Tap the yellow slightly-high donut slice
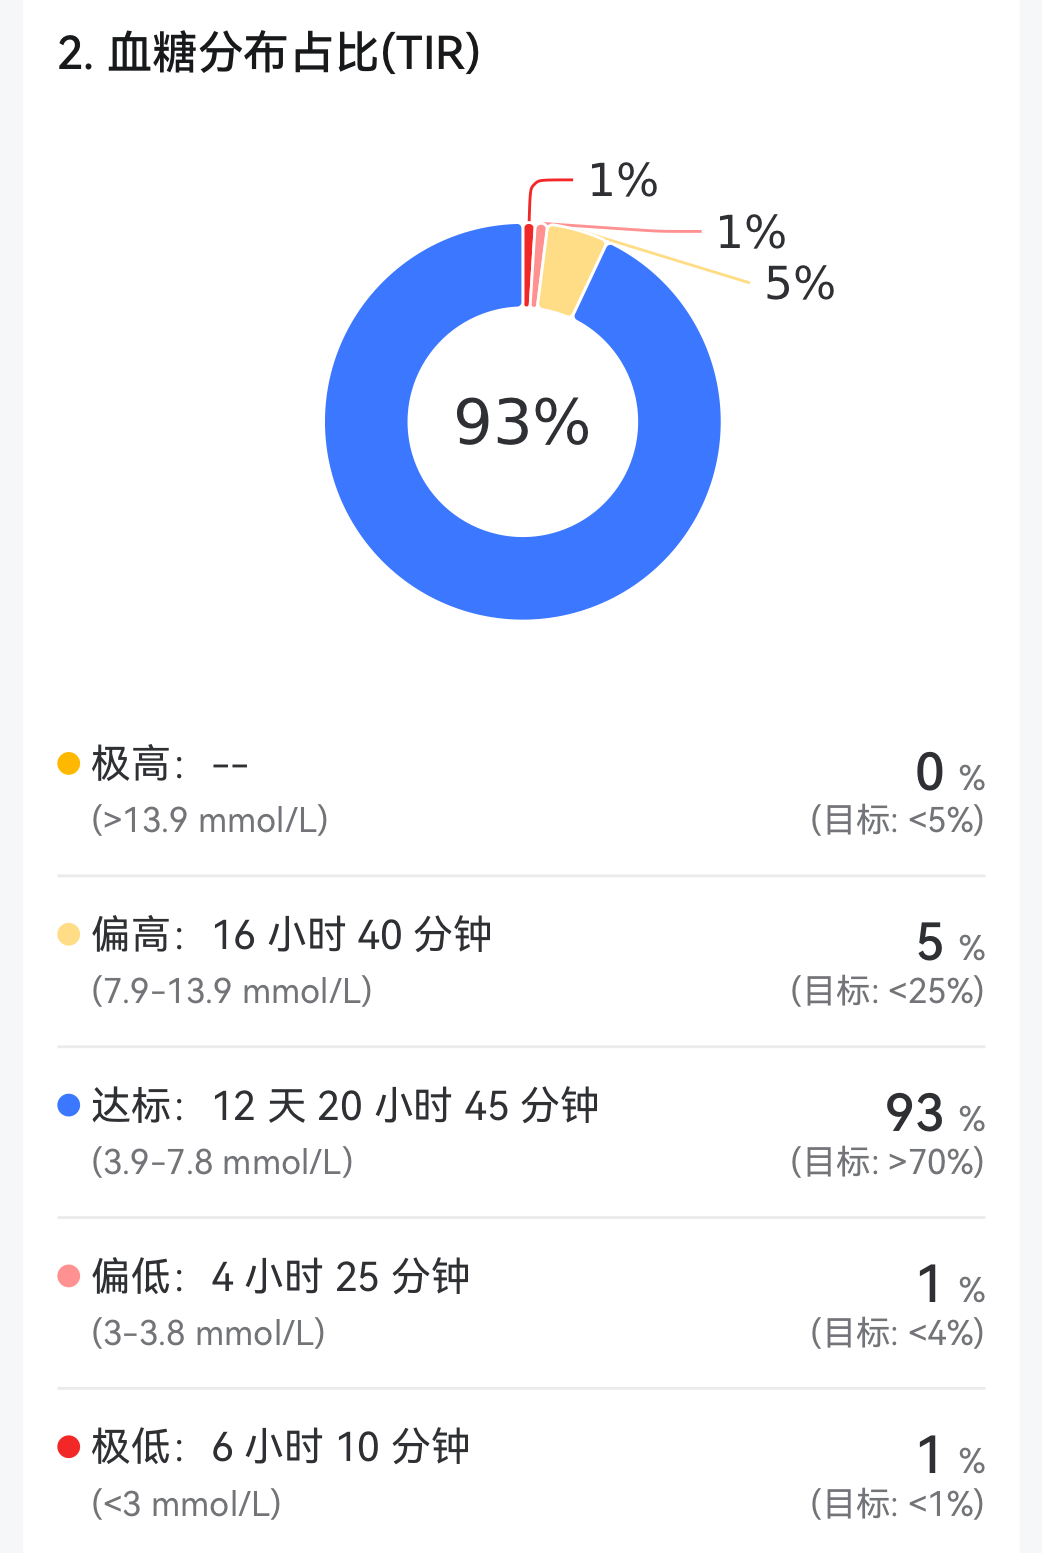This screenshot has height=1553, width=1042. (x=568, y=270)
